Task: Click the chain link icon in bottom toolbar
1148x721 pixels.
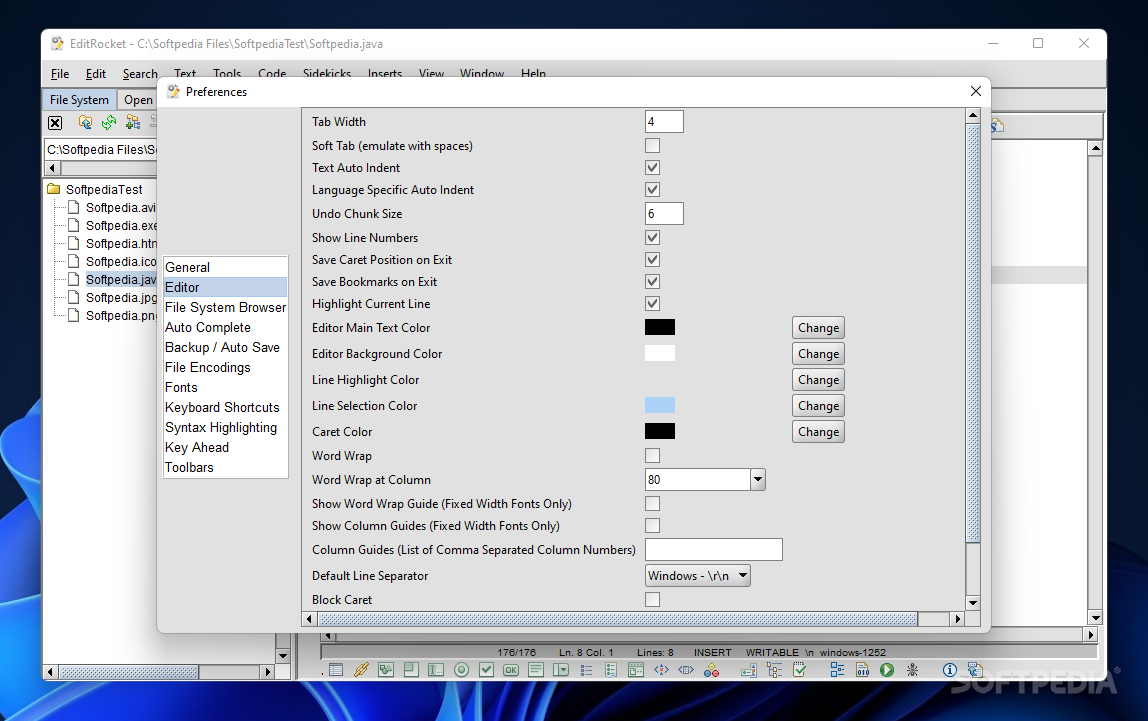Action: tap(361, 669)
